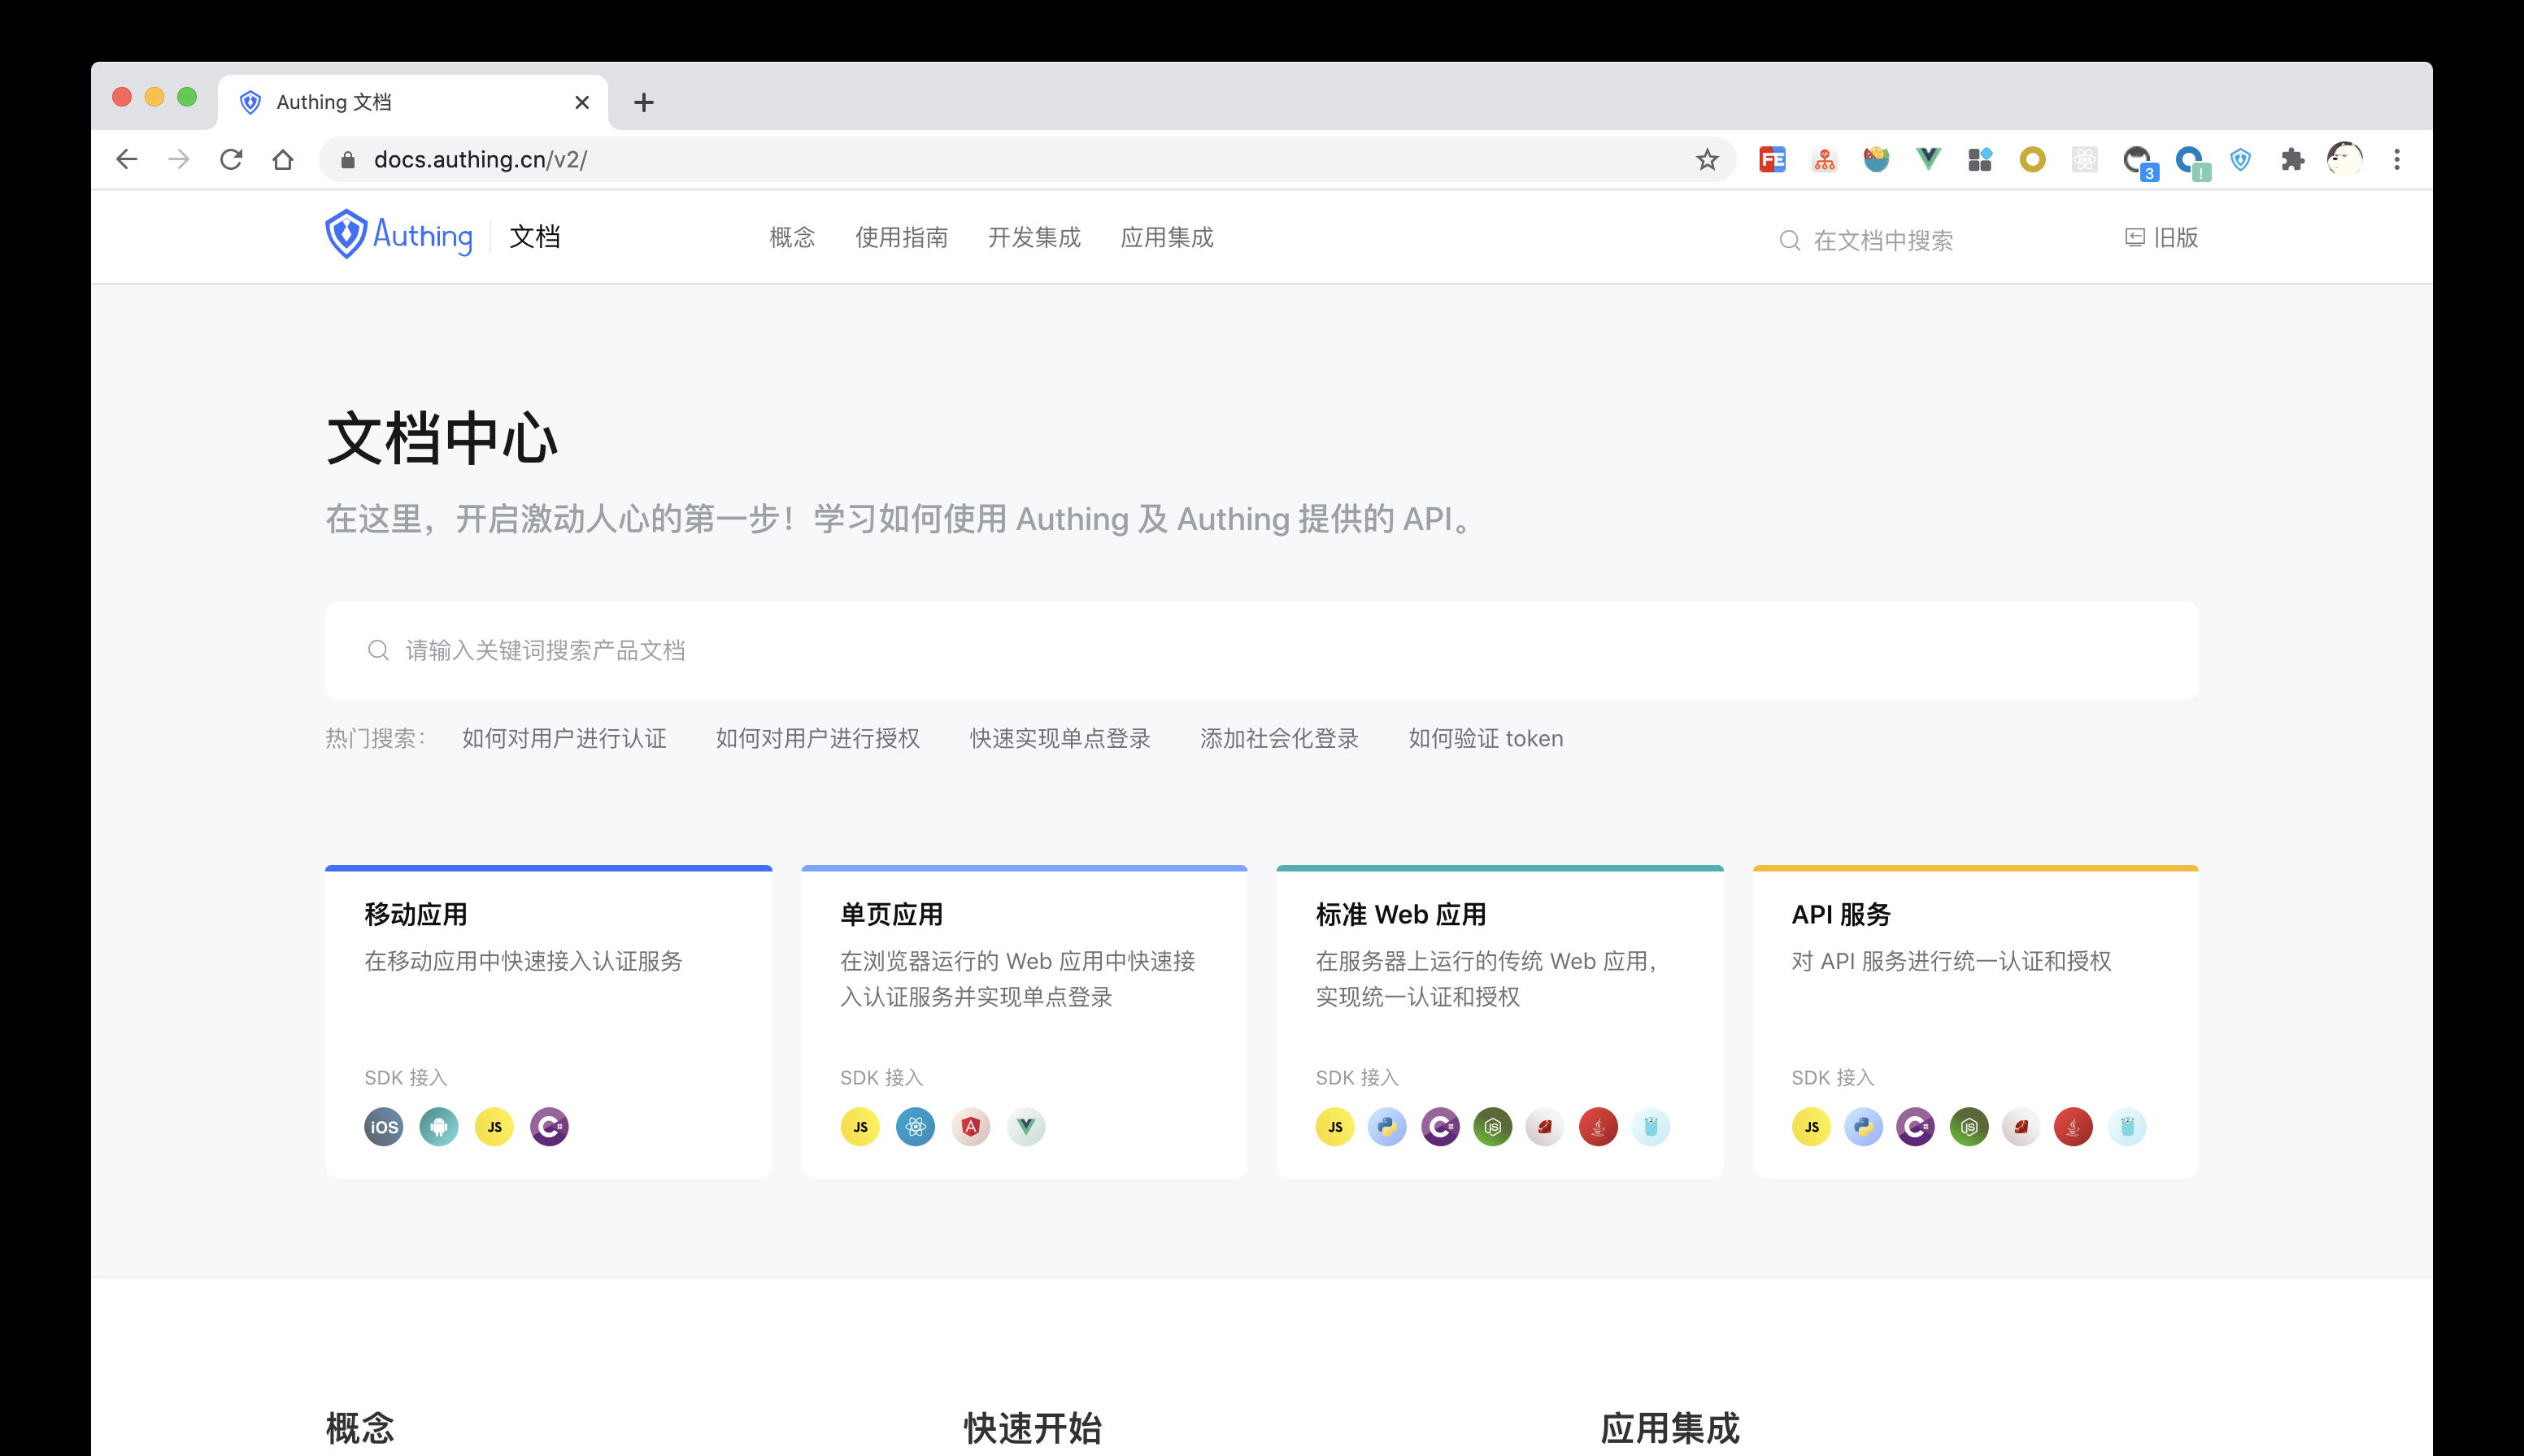The width and height of the screenshot is (2524, 1456).
Task: Go to the browser home page
Action: coord(283,159)
